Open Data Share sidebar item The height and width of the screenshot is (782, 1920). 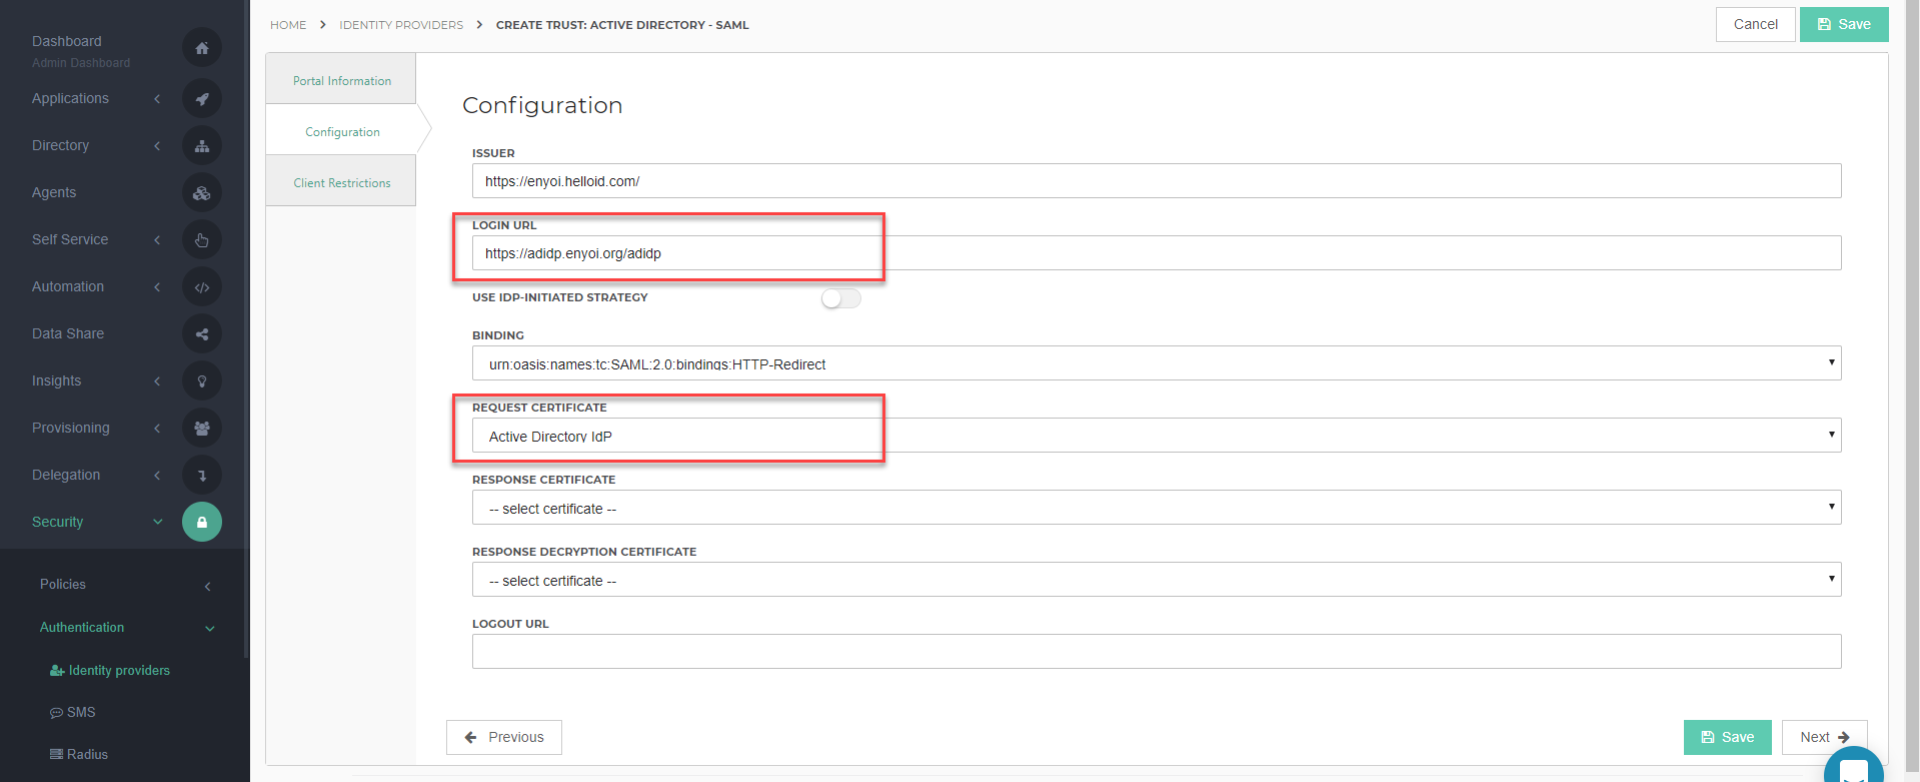[68, 333]
